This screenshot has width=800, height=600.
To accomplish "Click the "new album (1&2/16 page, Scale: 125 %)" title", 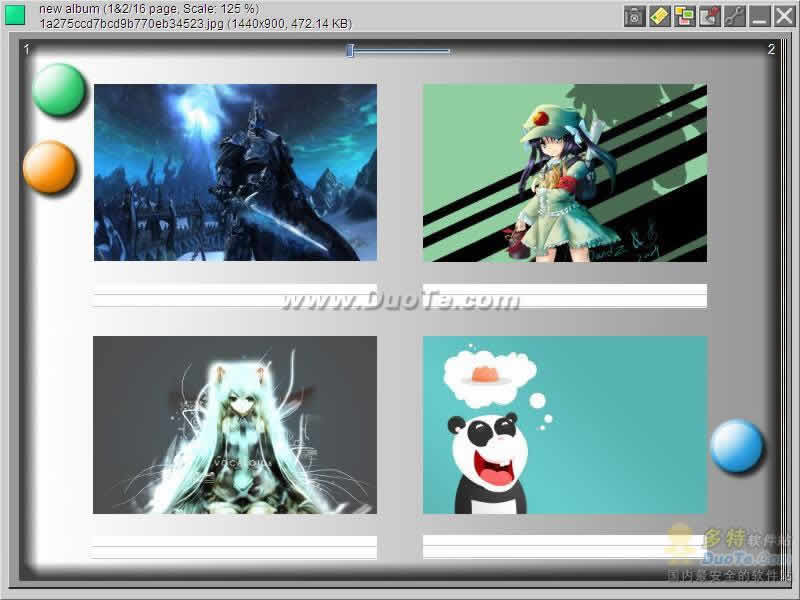I will 149,9.
